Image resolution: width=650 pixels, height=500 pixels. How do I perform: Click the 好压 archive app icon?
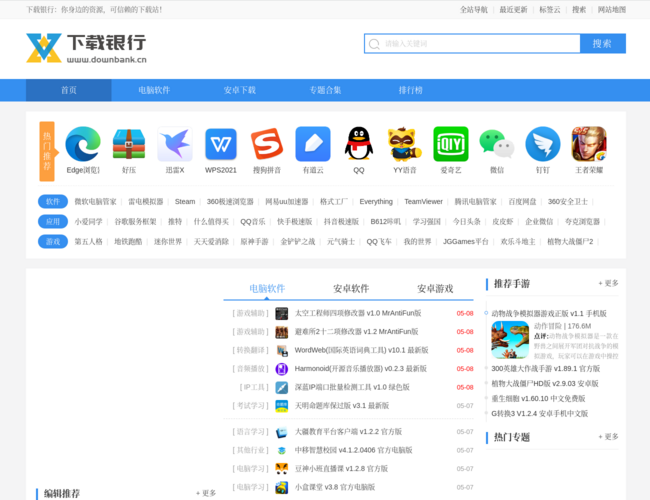point(129,144)
